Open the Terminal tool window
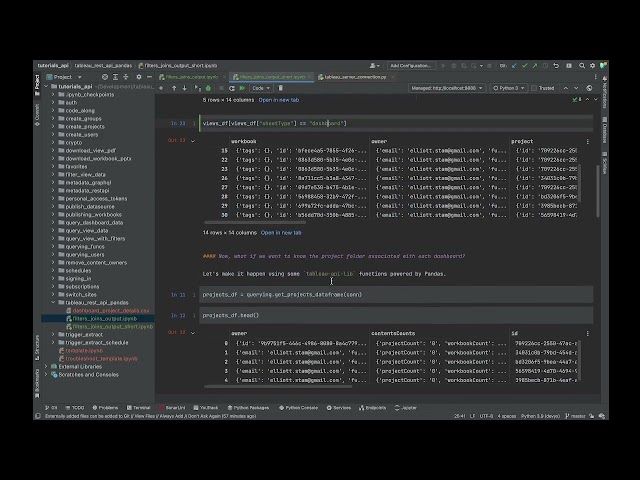640x480 pixels. coord(138,408)
